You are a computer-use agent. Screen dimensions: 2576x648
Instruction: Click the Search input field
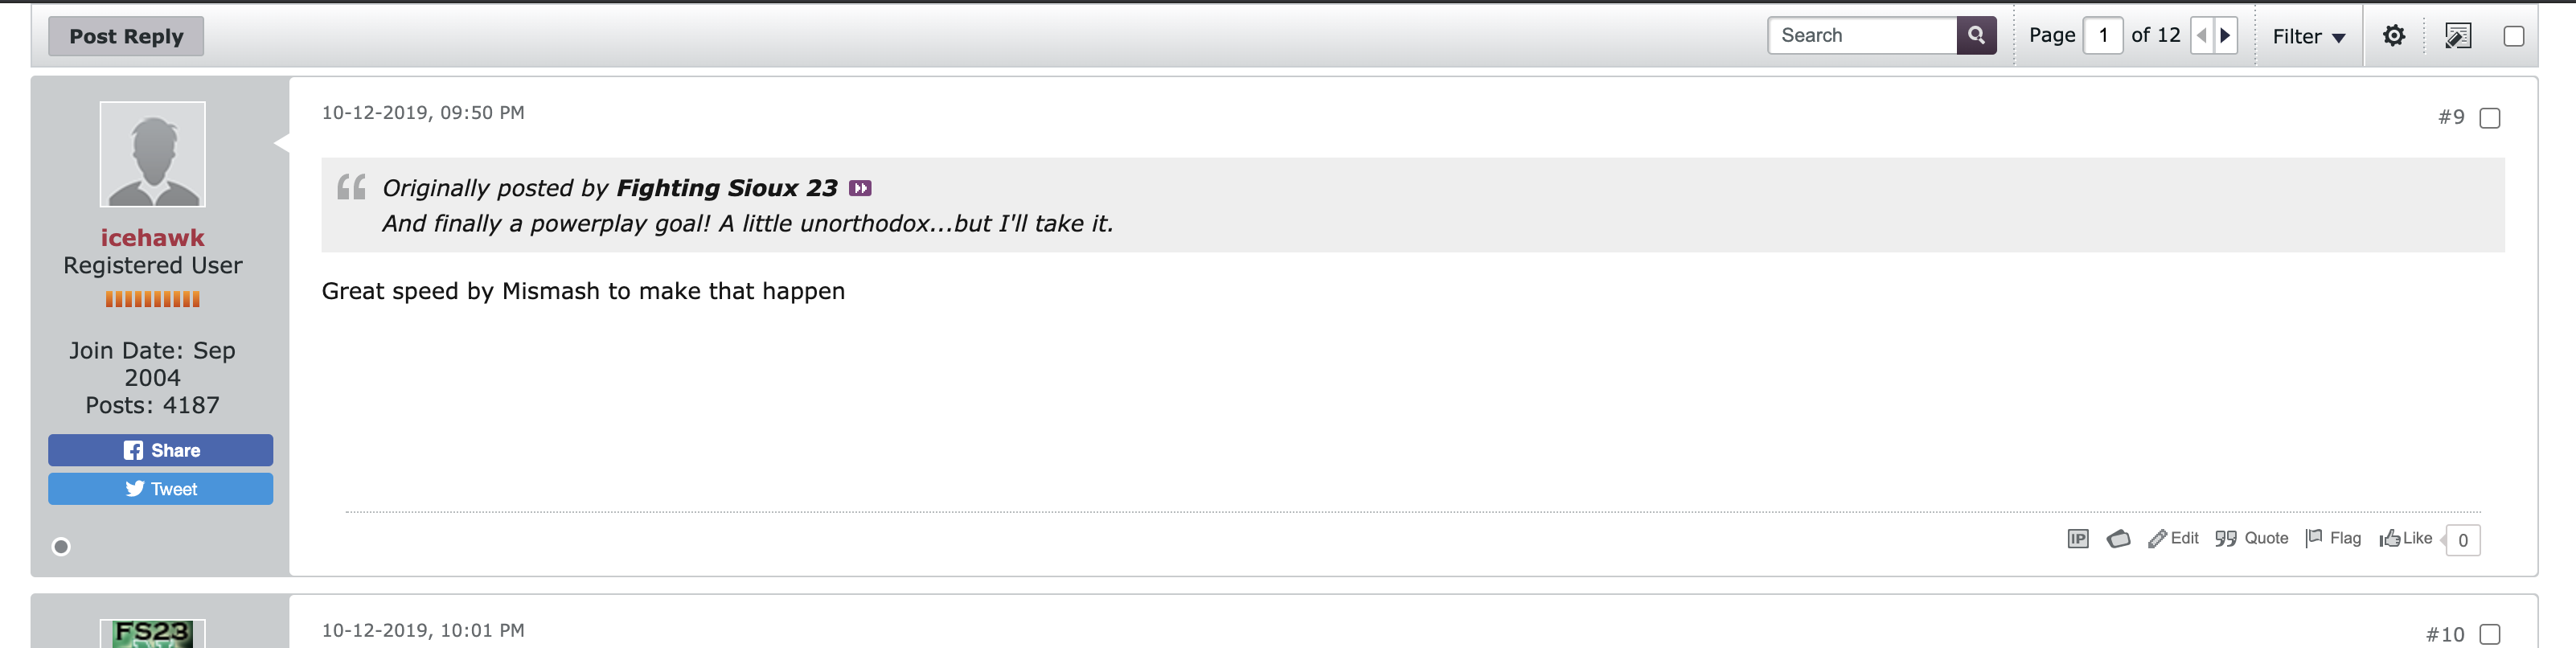1862,36
